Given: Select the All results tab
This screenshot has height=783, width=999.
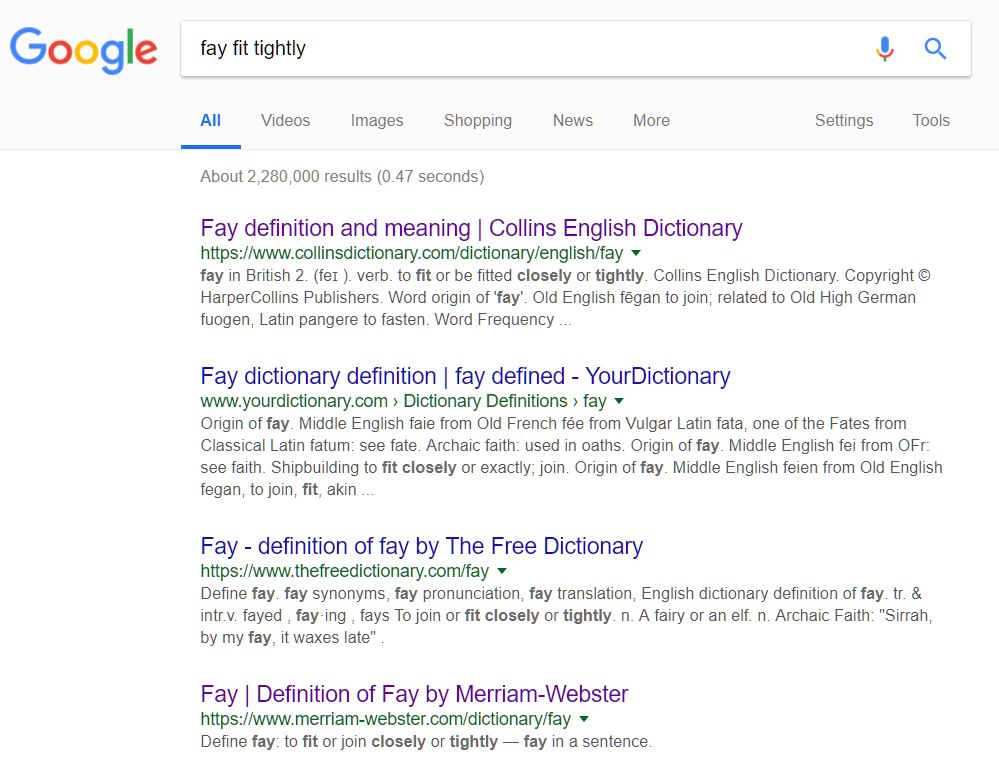Looking at the screenshot, I should (x=210, y=120).
